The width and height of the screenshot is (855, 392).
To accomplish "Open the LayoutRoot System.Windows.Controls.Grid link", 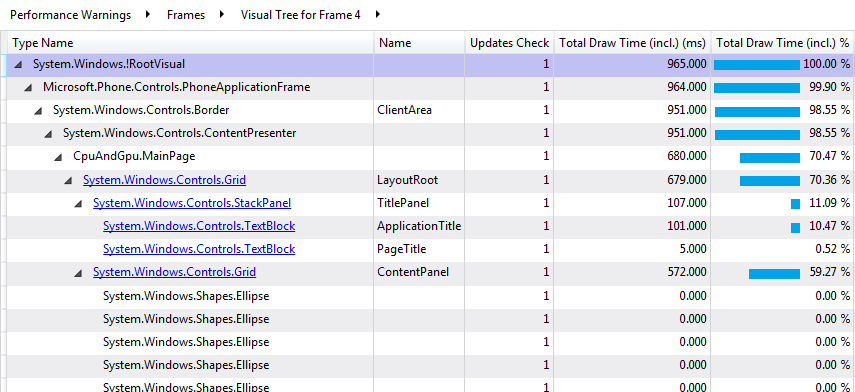I will pos(164,180).
